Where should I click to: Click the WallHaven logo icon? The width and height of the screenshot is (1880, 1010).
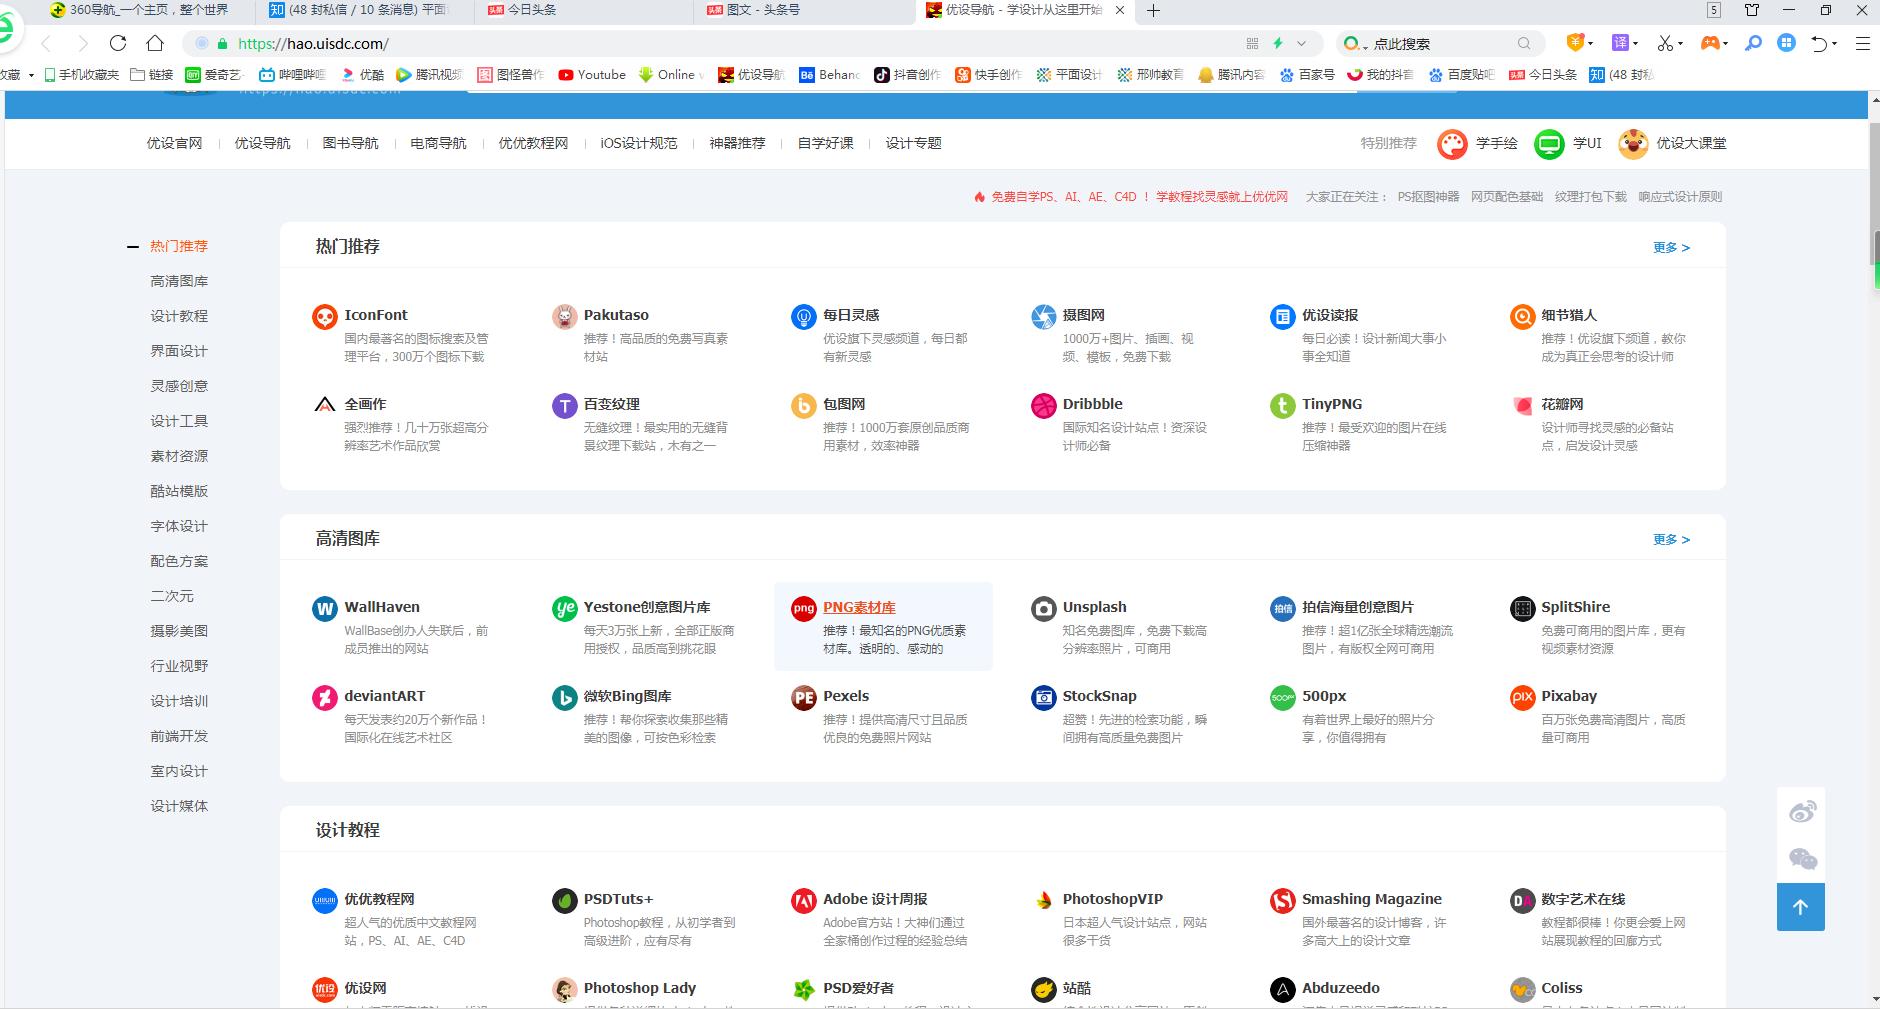324,609
